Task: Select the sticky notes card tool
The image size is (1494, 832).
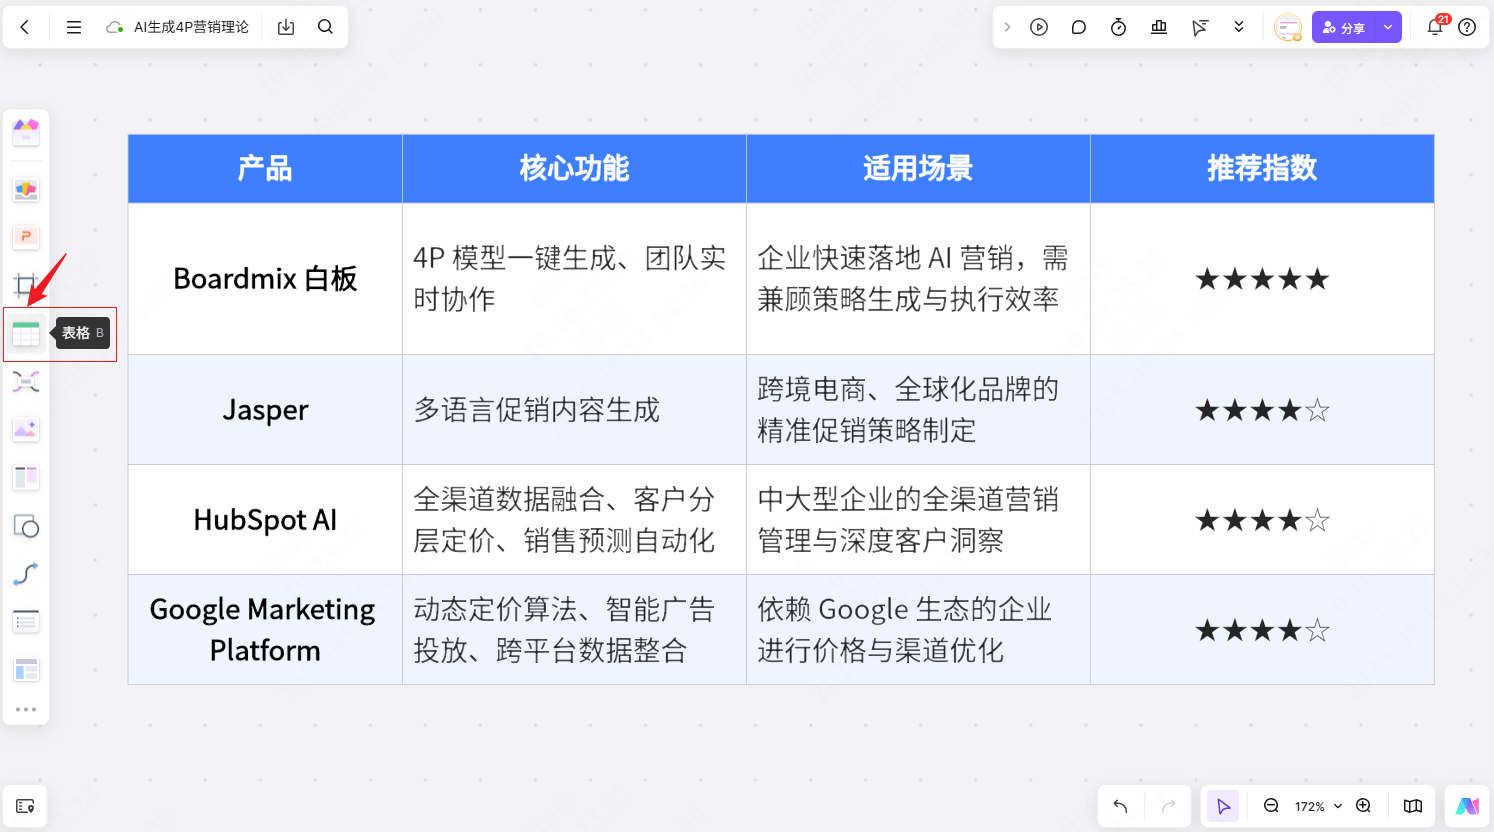Action: click(26, 189)
